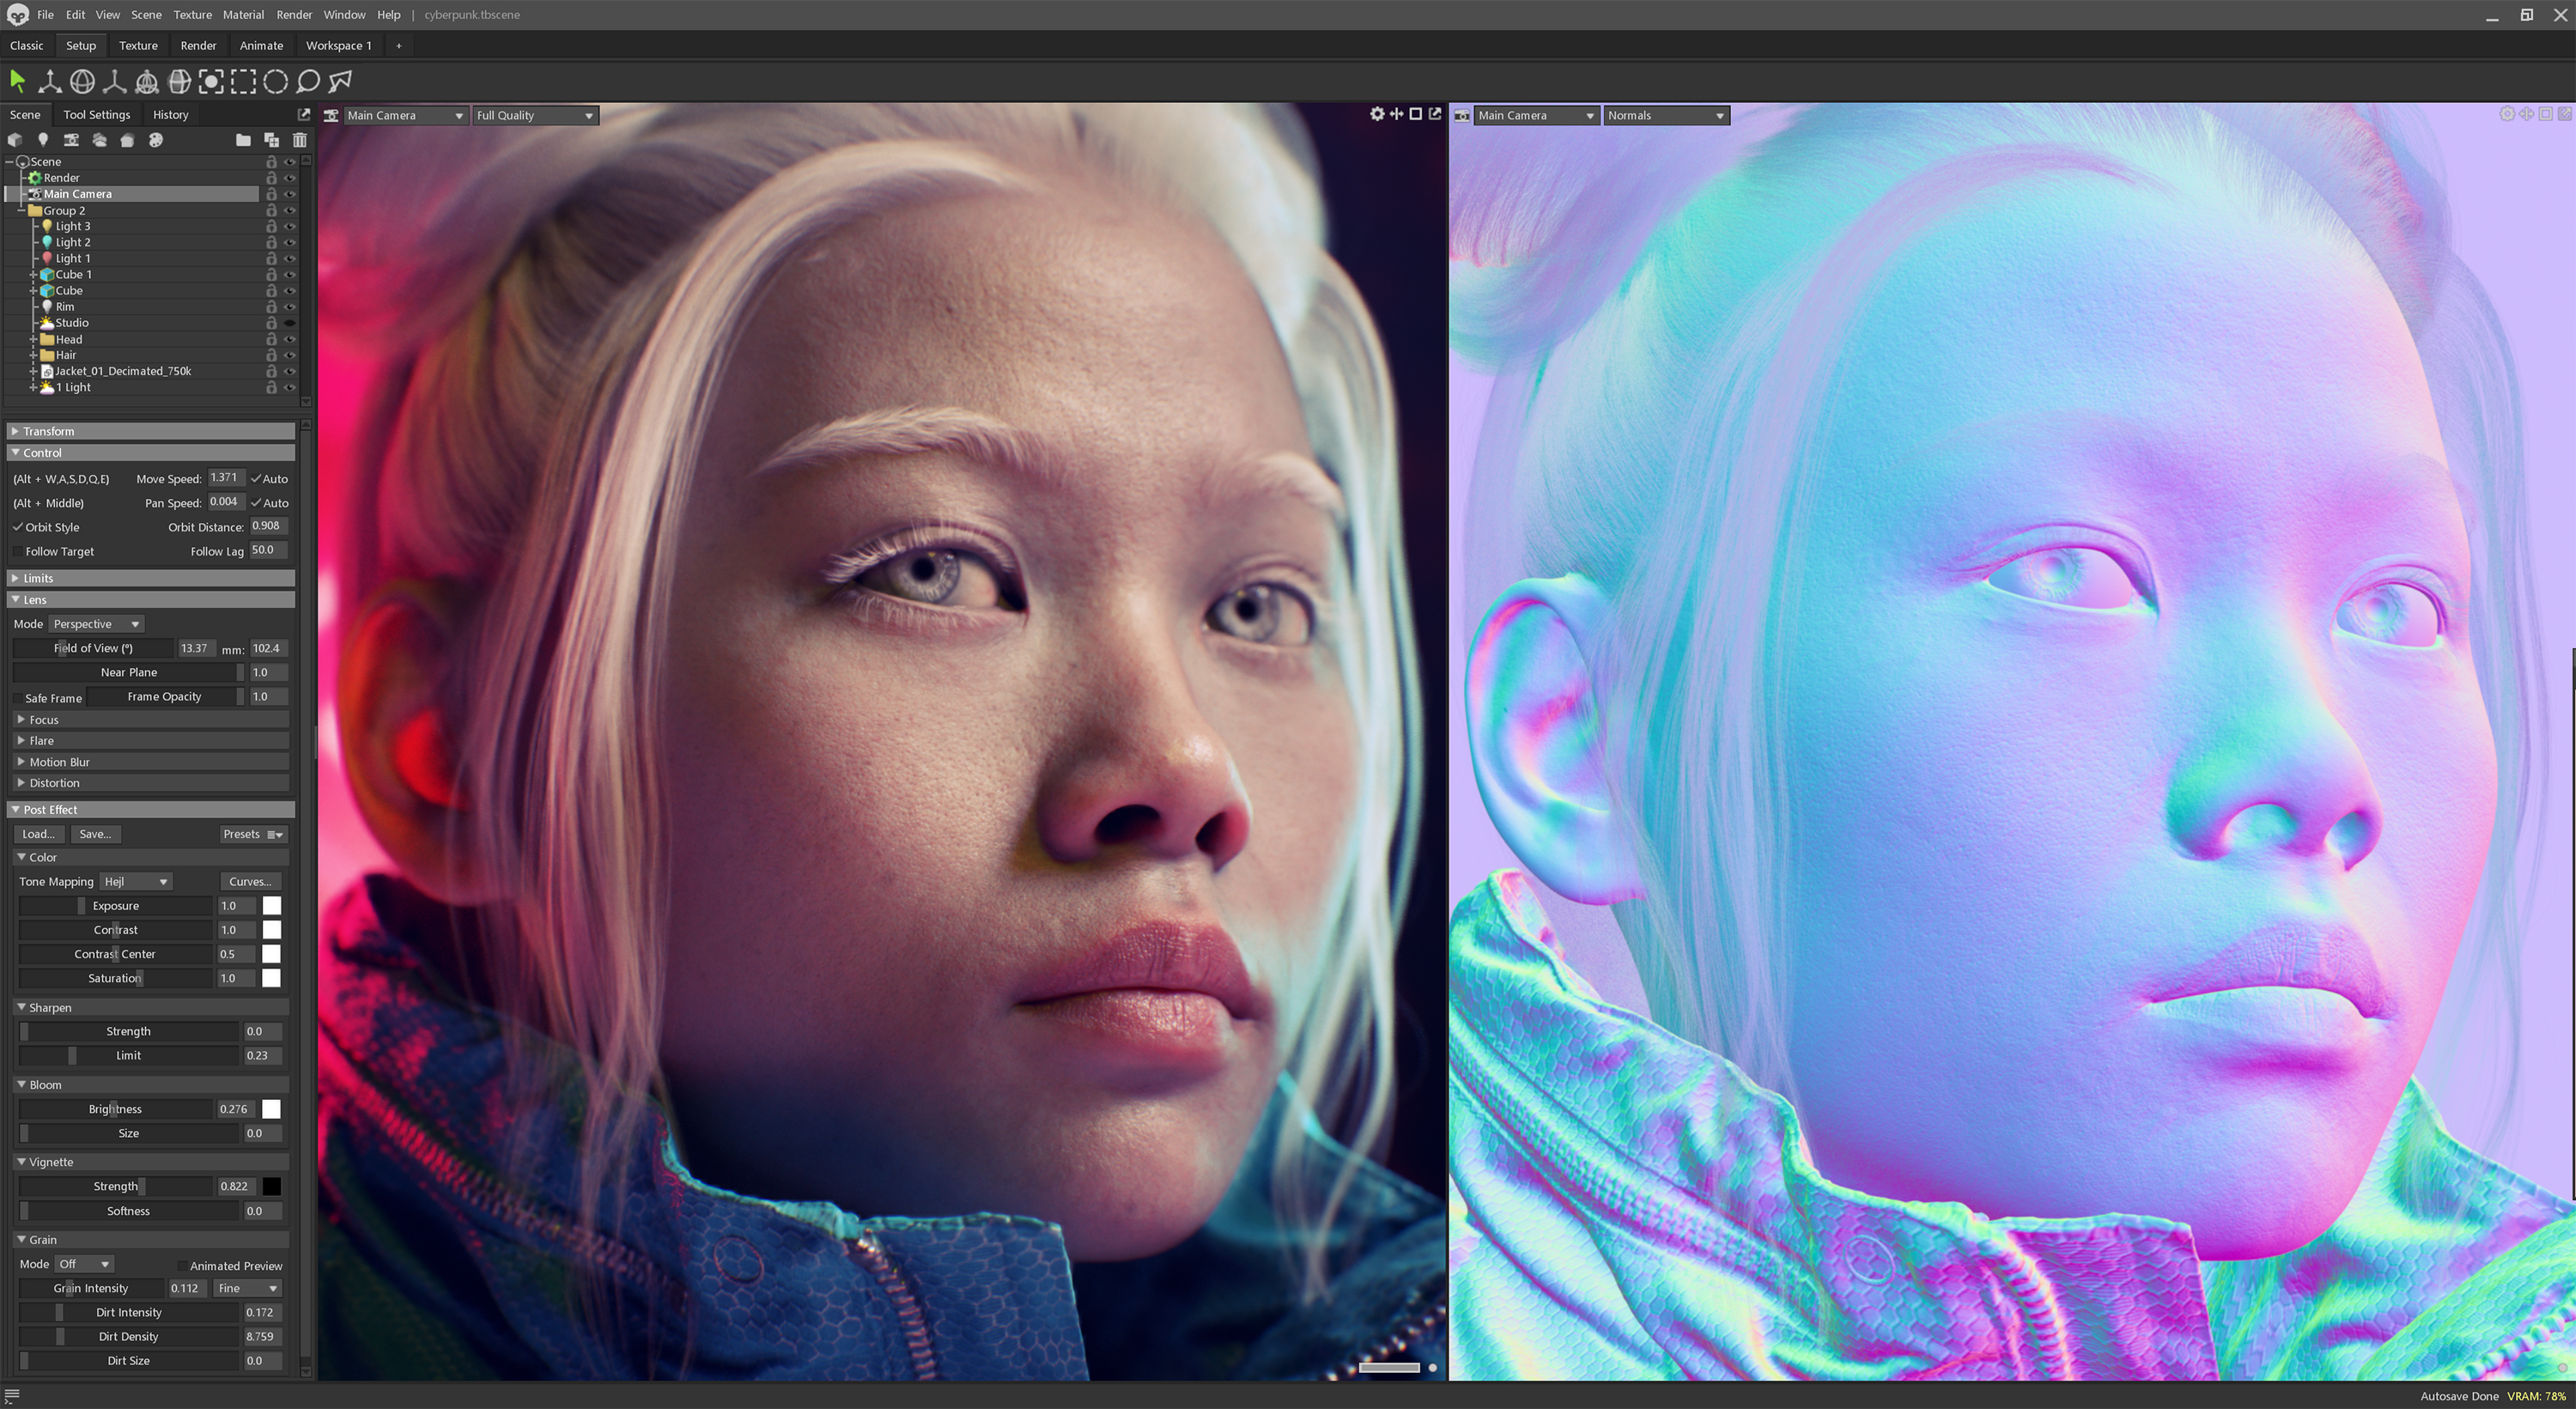This screenshot has height=1409, width=2576.
Task: Open the Tone Mapping Hejl dropdown
Action: click(x=137, y=882)
